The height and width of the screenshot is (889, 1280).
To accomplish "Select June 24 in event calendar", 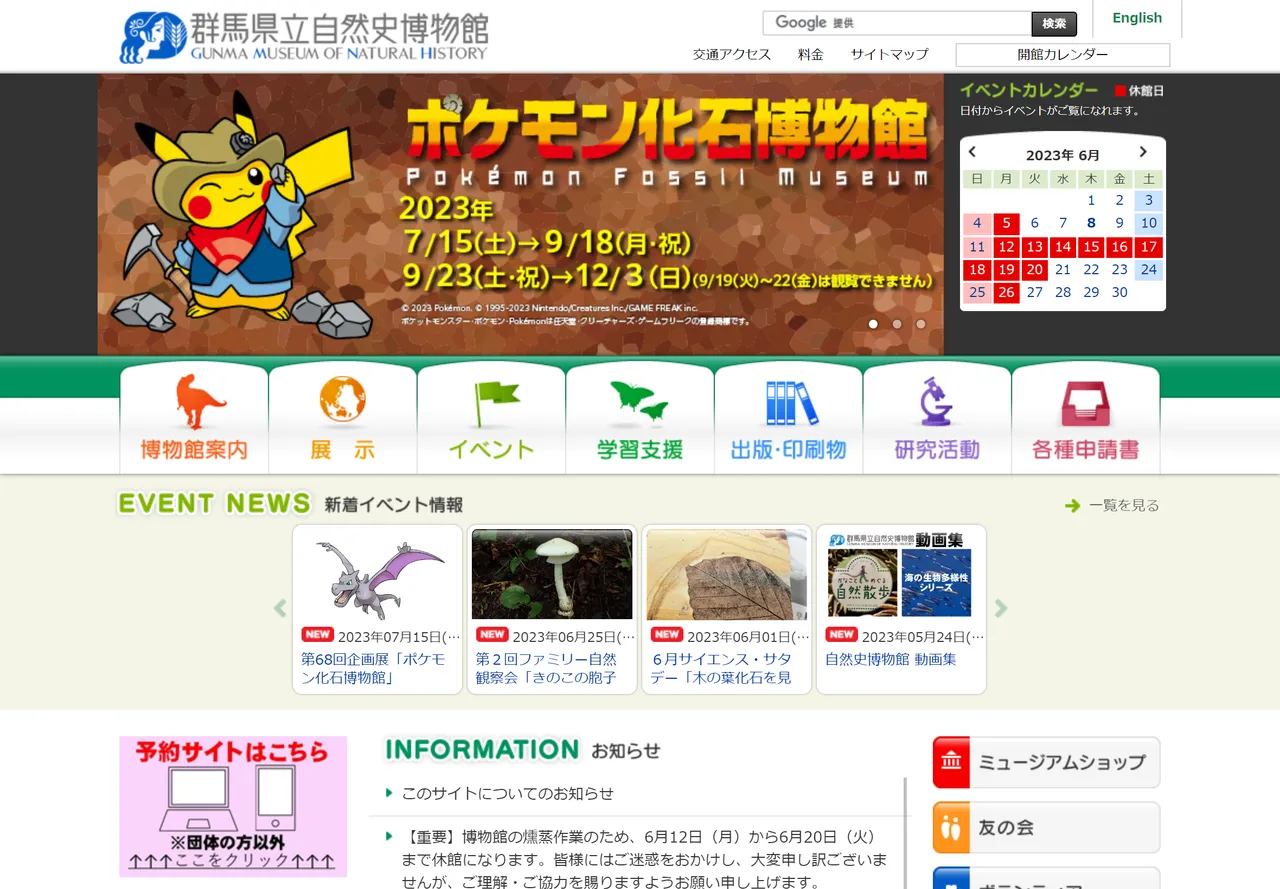I will (x=1149, y=270).
